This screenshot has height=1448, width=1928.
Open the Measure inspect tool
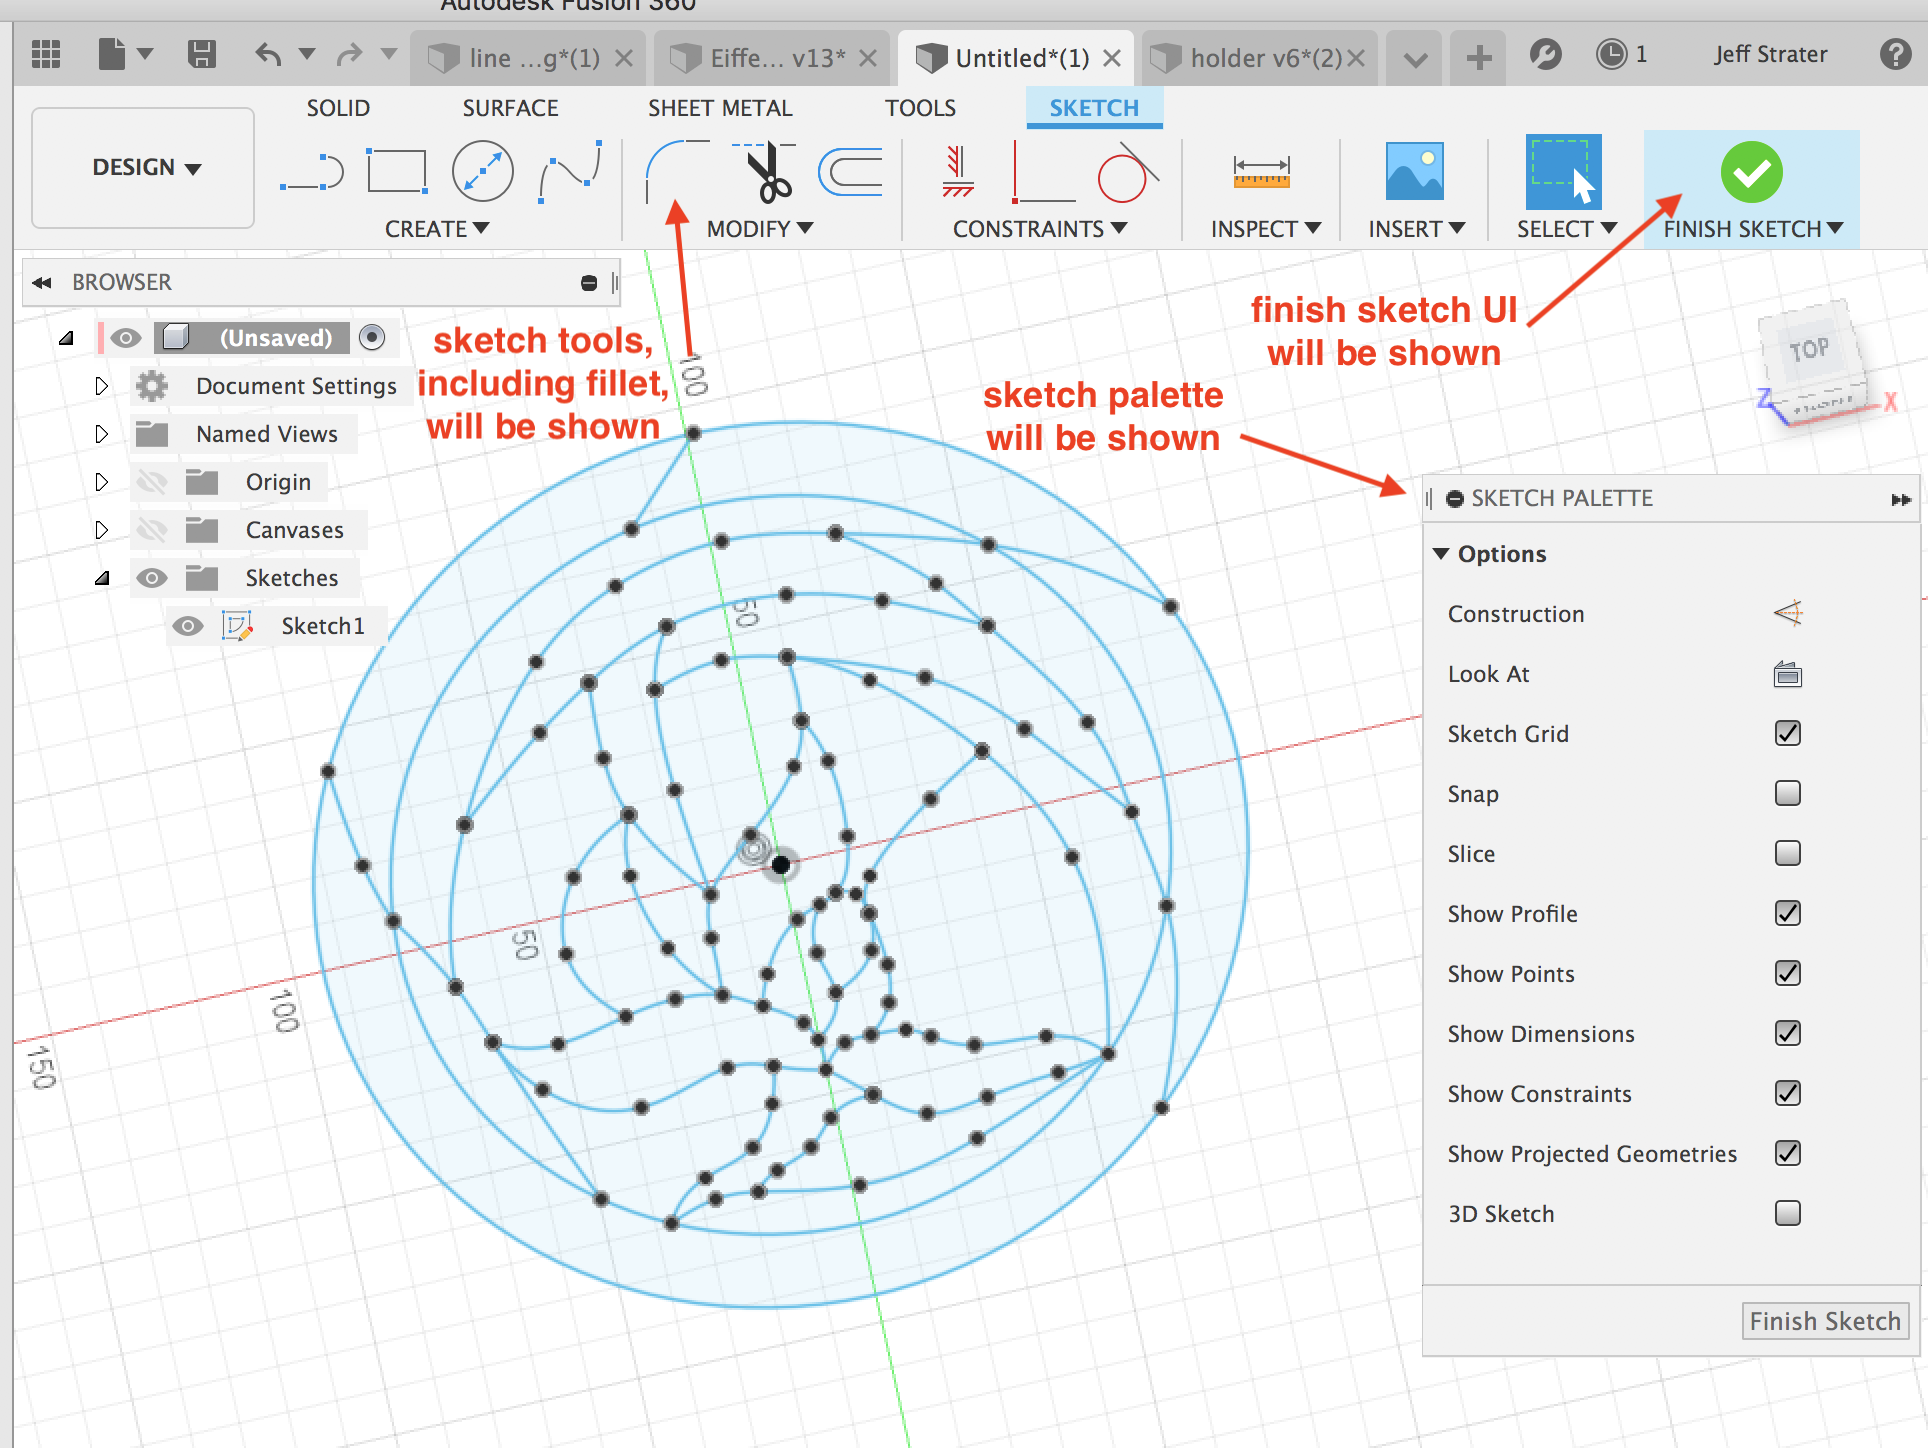1262,171
